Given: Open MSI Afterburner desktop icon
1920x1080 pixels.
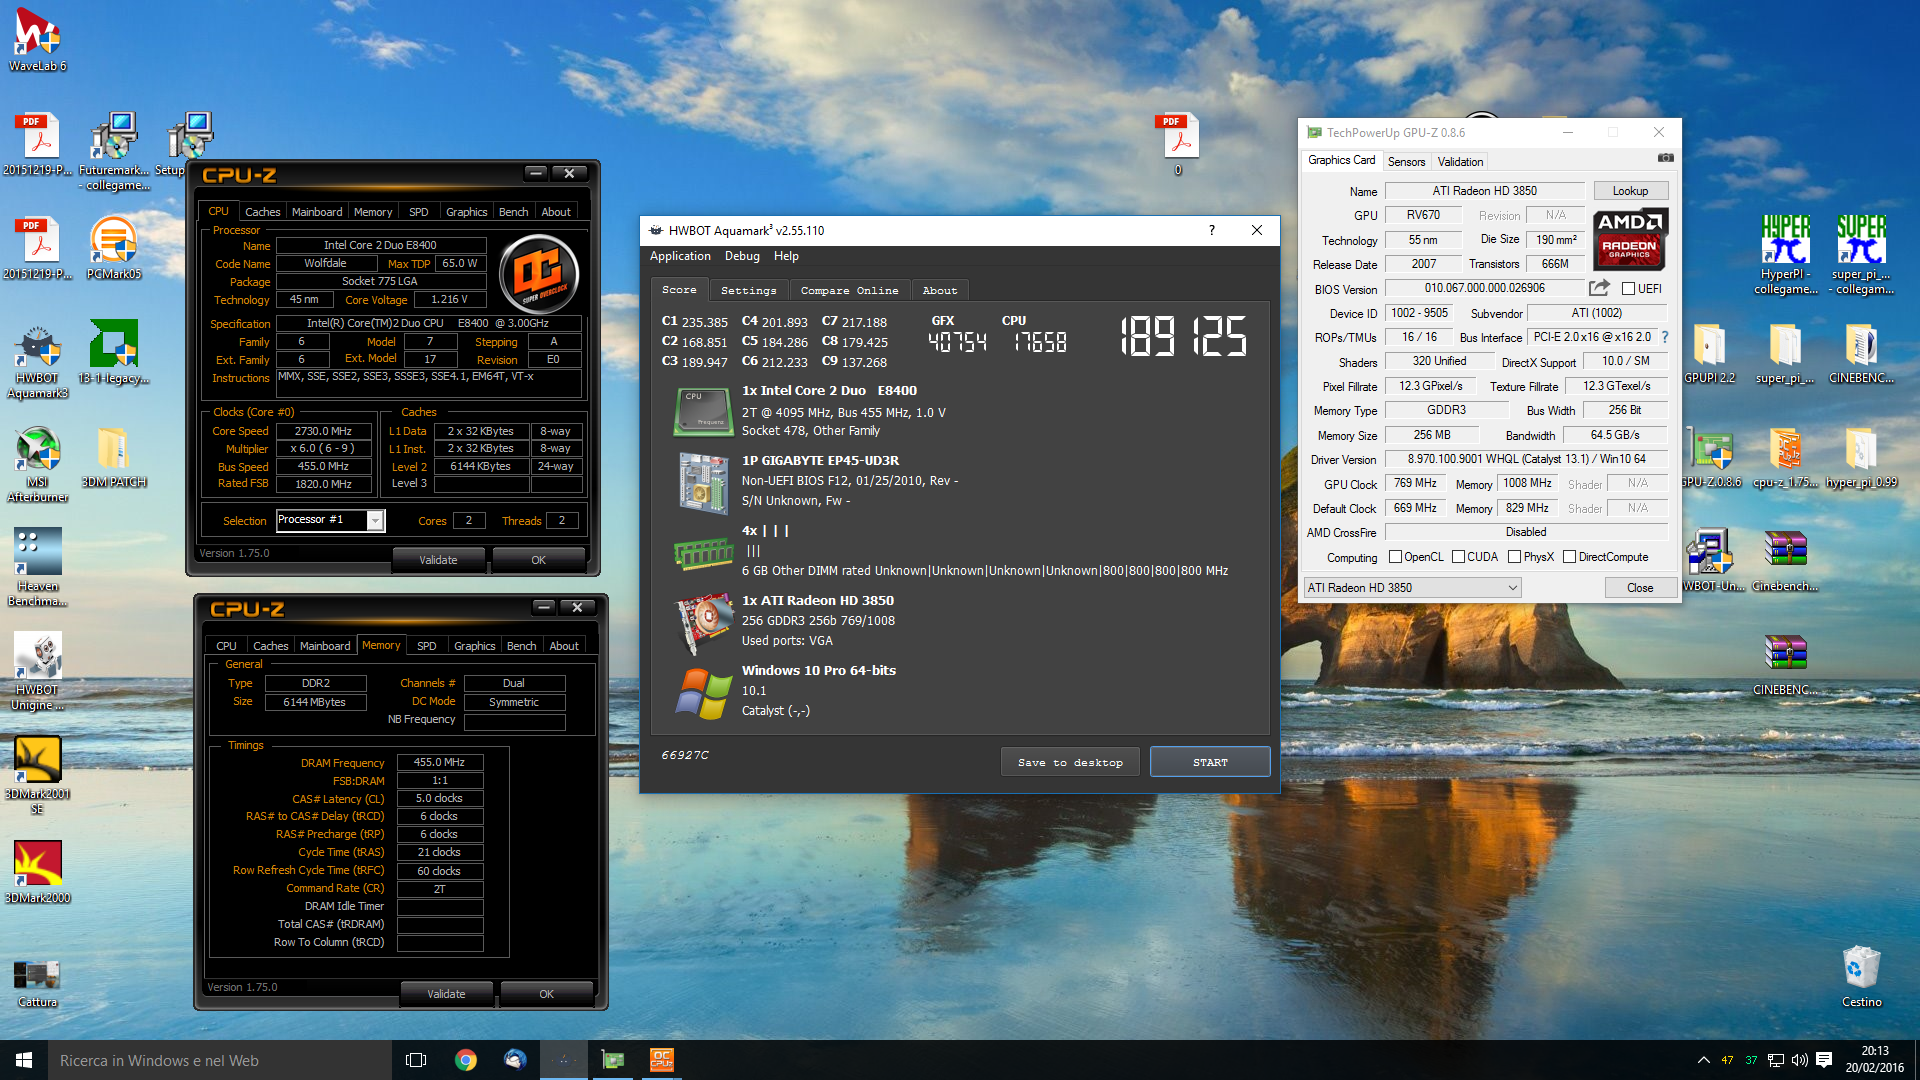Looking at the screenshot, I should [37, 464].
